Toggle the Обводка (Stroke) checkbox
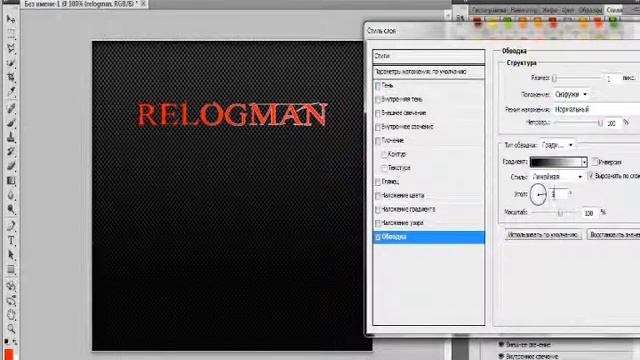 (378, 237)
